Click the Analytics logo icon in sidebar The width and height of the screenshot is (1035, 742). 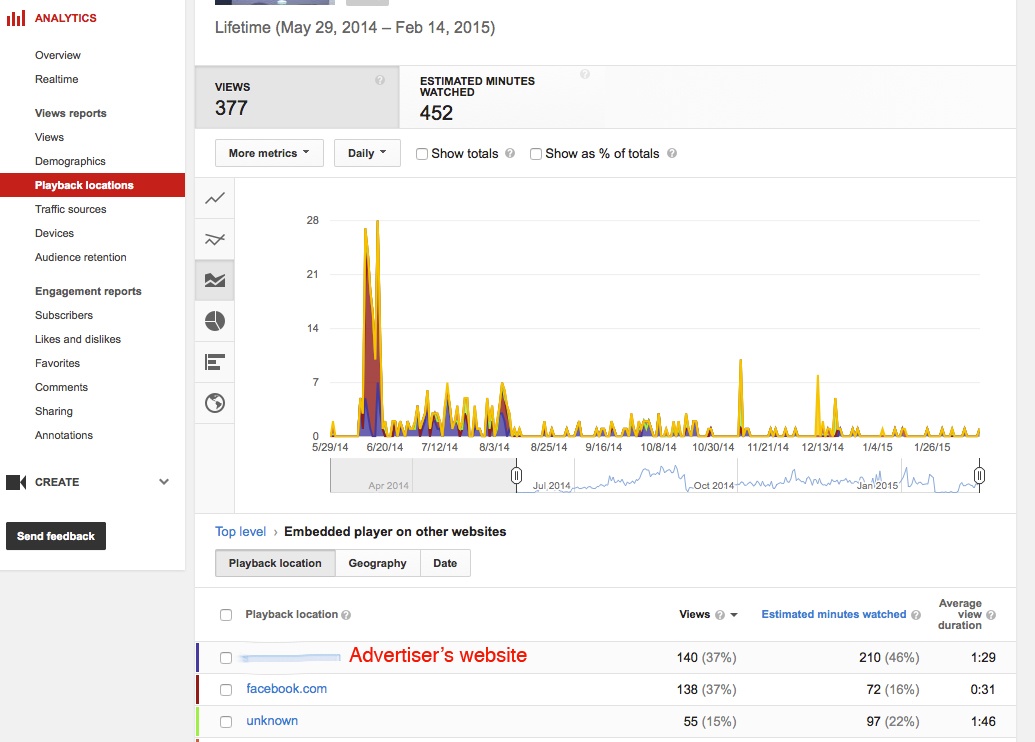16,17
